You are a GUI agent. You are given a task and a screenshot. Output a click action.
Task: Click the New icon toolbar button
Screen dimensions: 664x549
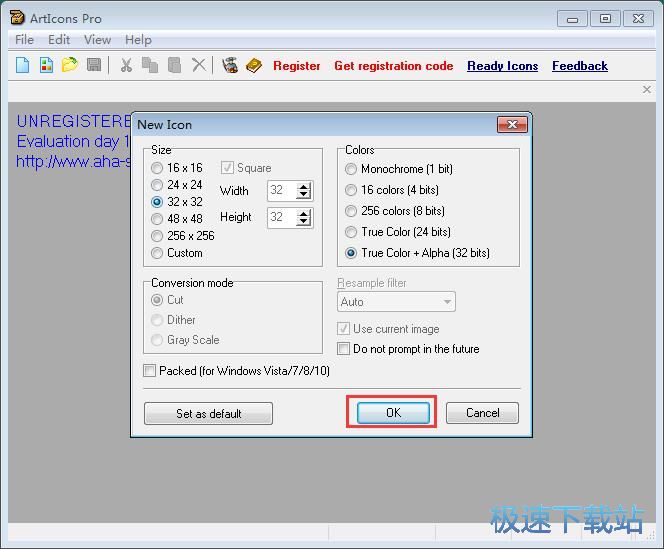22,66
